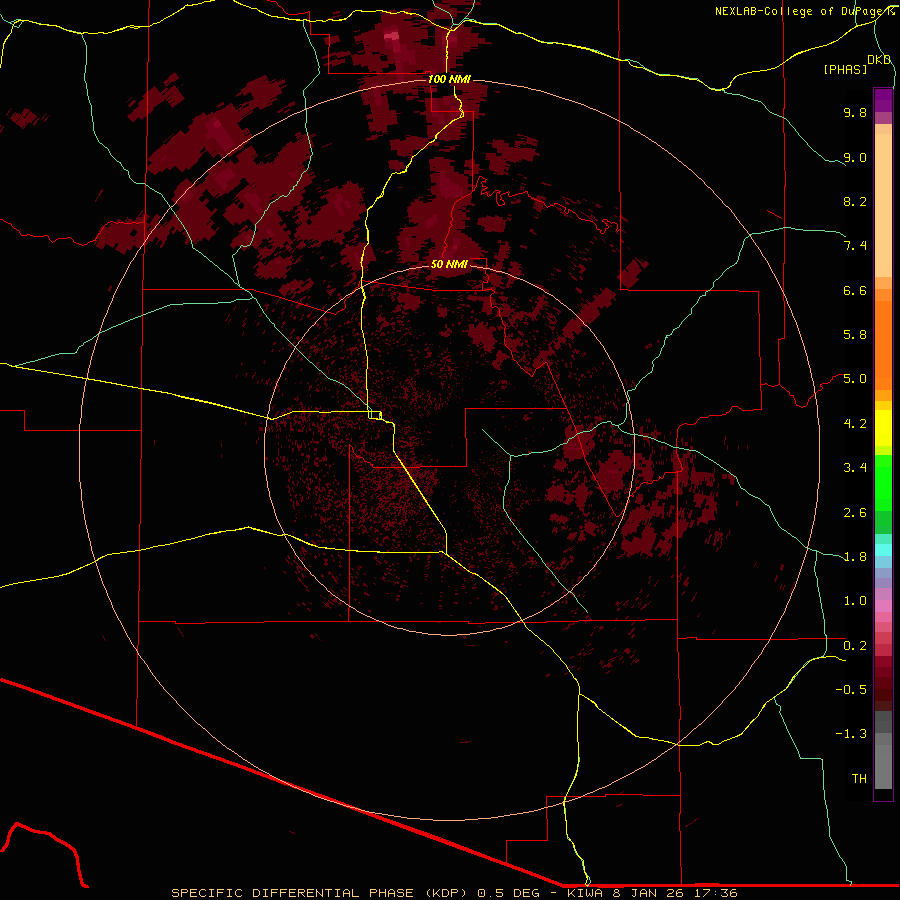The height and width of the screenshot is (900, 900).
Task: Click the 50 NMI range ring label
Action: [449, 264]
